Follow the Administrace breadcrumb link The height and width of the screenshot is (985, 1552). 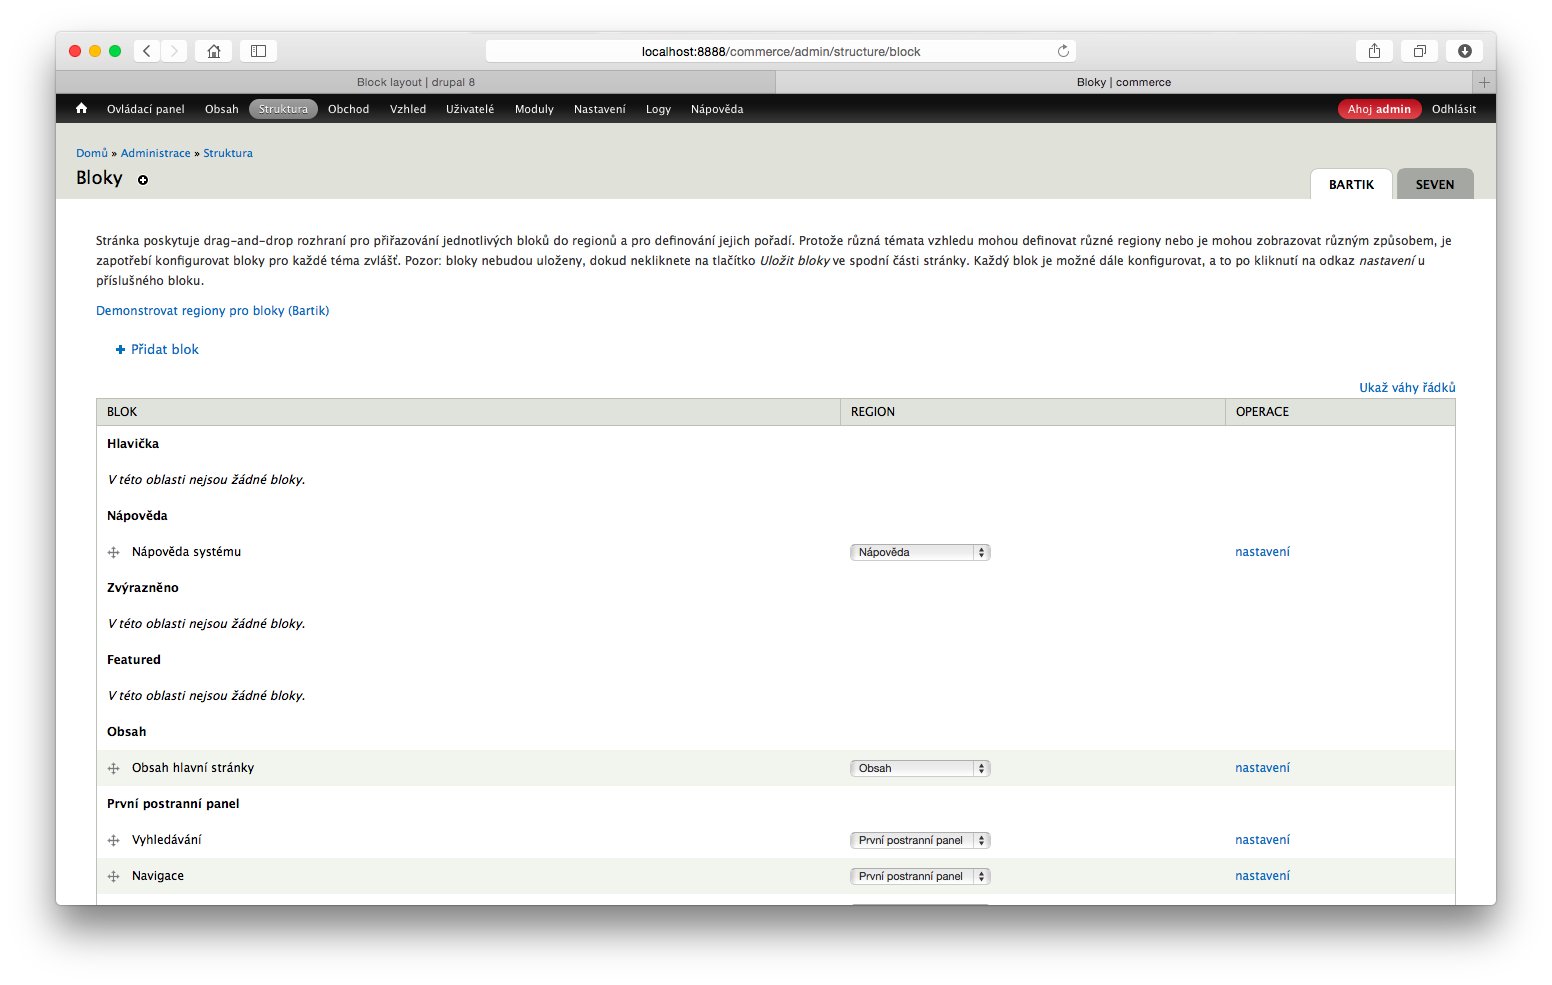155,153
